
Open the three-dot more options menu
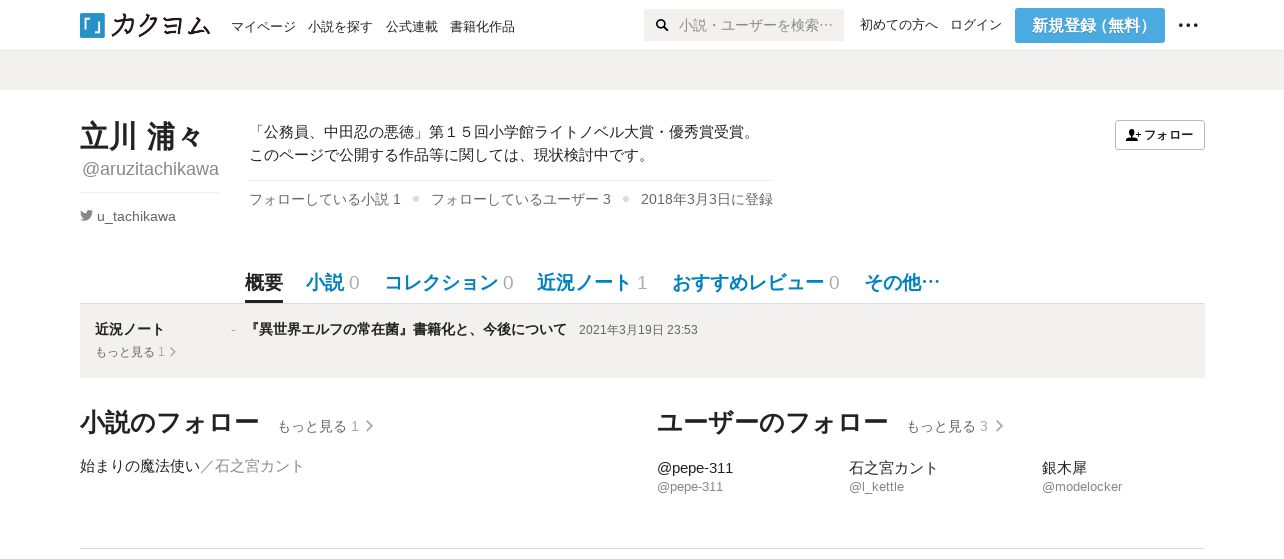coord(1188,25)
